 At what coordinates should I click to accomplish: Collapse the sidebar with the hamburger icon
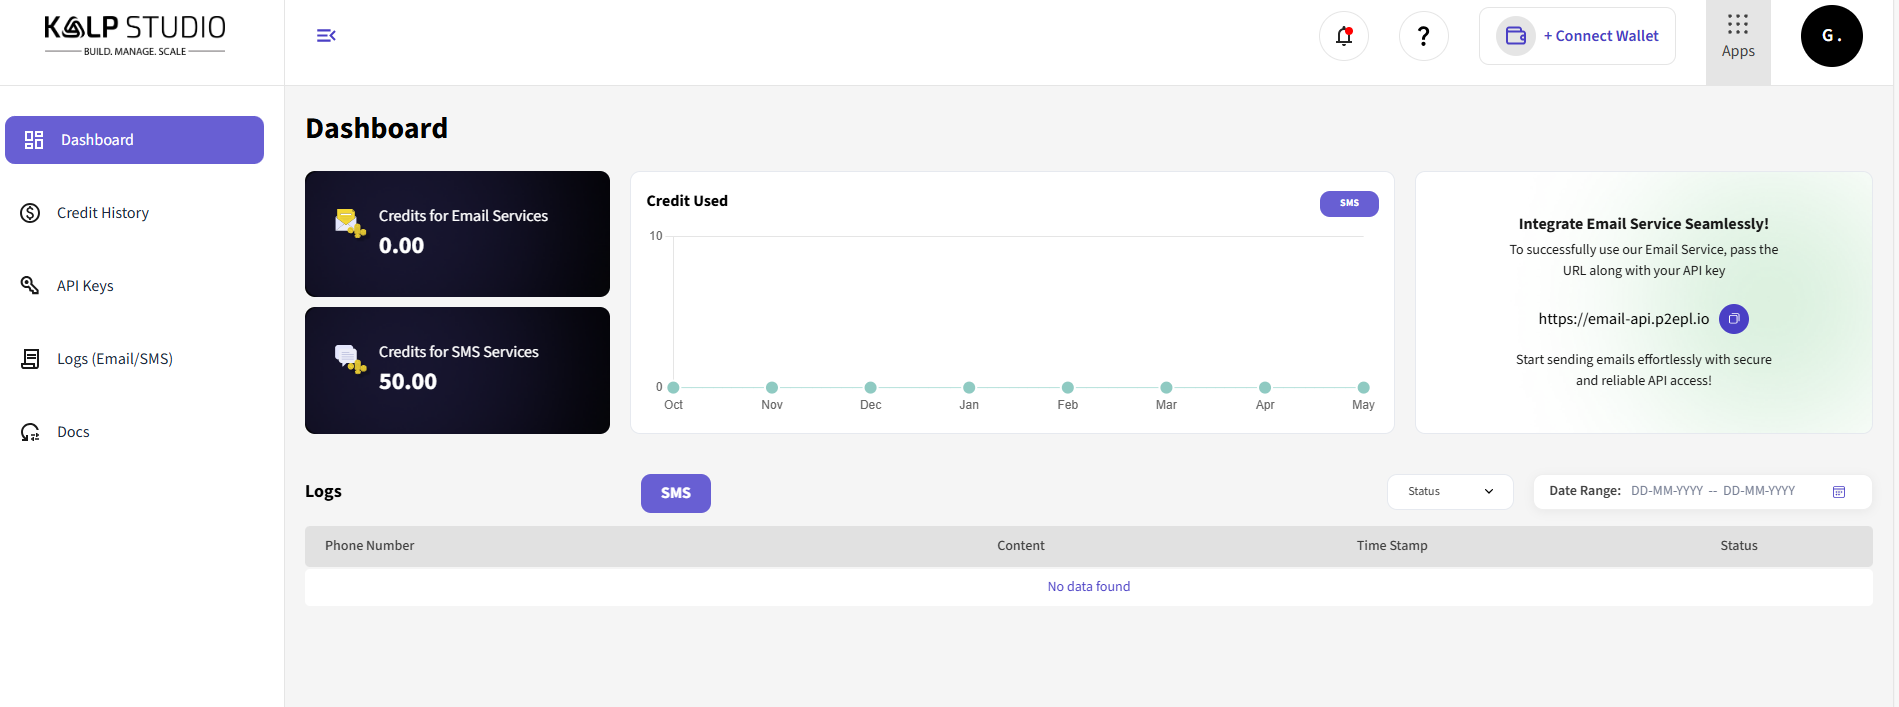(326, 36)
